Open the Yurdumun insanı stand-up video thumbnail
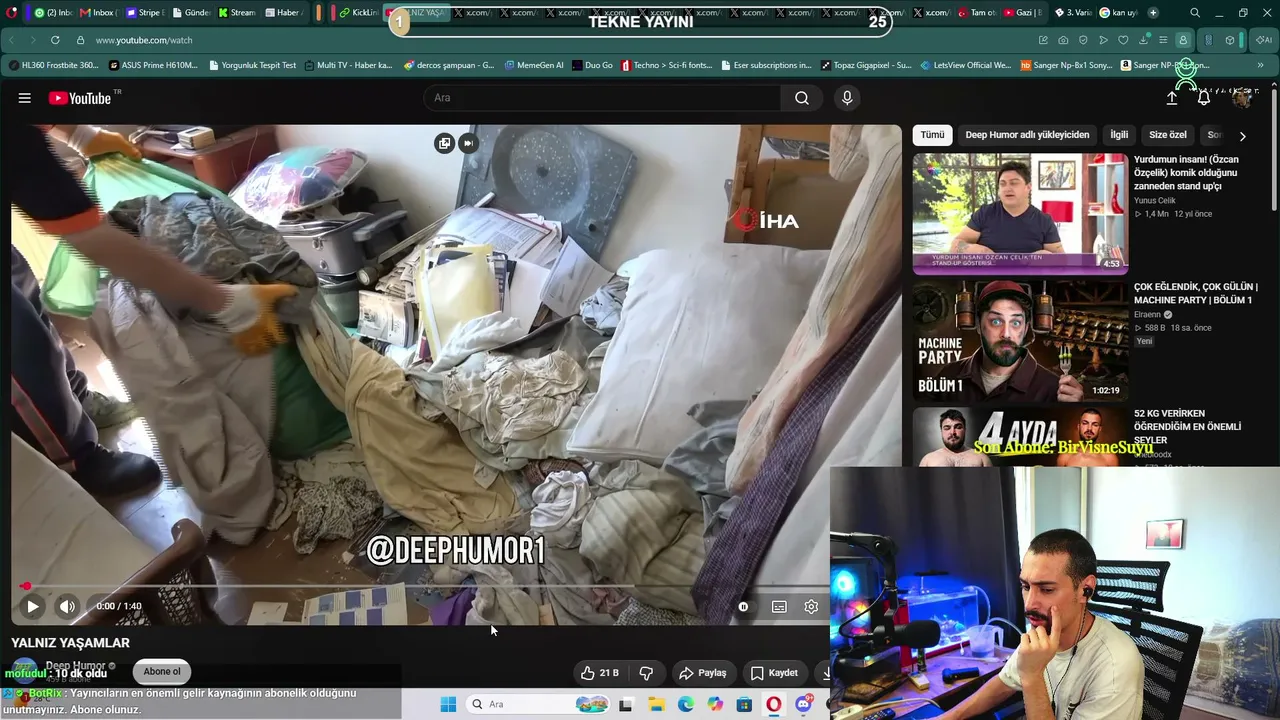The image size is (1280, 720). 1020,213
